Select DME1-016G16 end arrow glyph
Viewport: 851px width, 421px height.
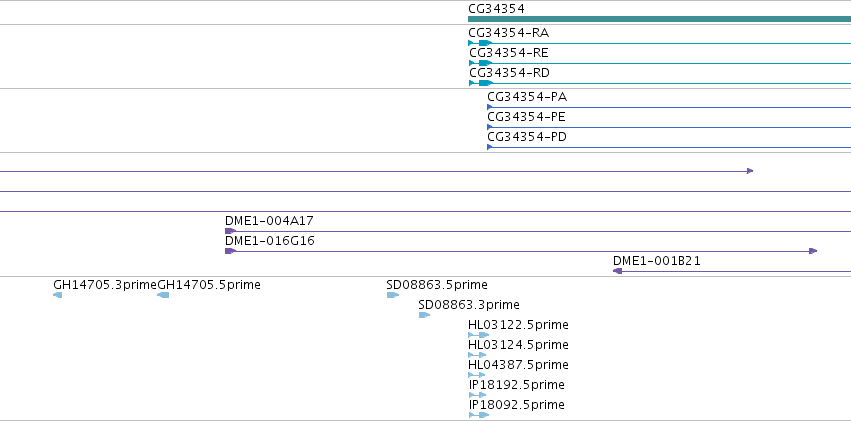[x=813, y=251]
